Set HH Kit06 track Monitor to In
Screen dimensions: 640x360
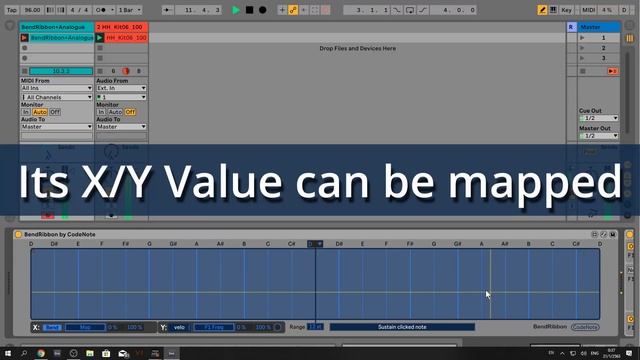pyautogui.click(x=101, y=112)
